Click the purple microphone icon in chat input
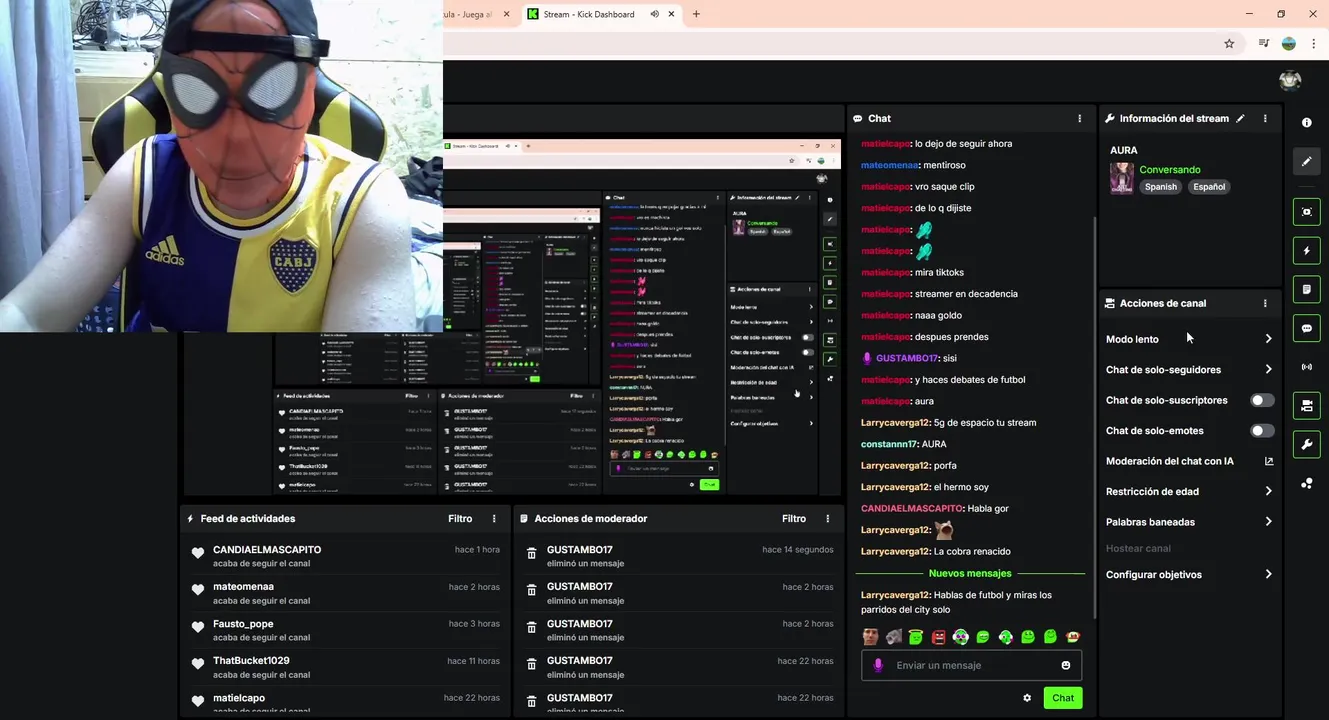1329x720 pixels. click(878, 665)
